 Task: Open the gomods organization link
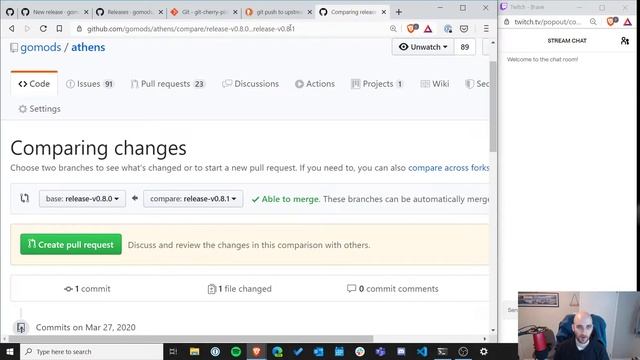pos(40,47)
